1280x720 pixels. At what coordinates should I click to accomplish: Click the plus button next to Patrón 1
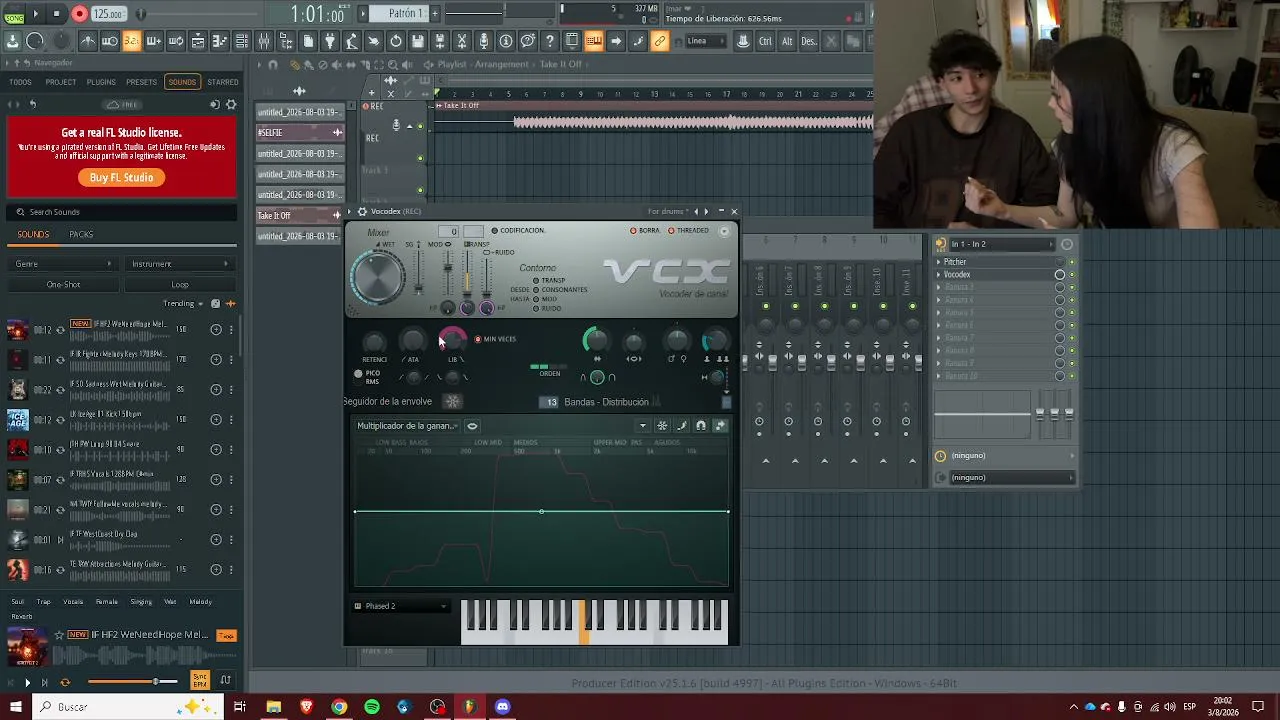(434, 13)
